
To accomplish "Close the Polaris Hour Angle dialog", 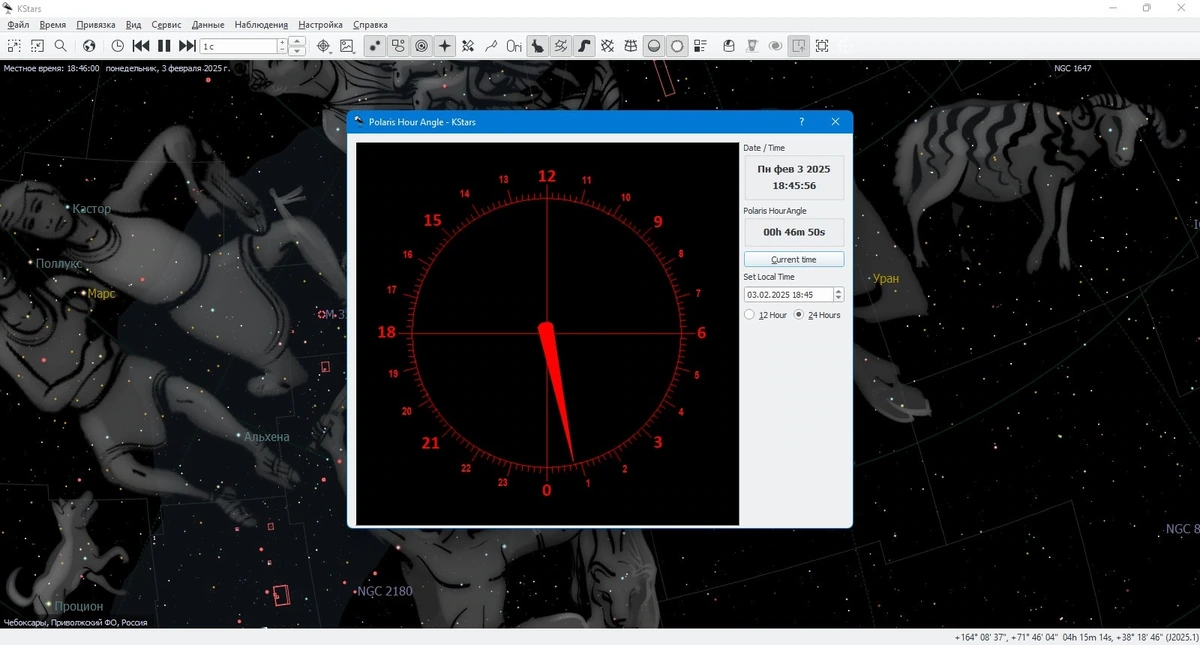I will click(836, 122).
